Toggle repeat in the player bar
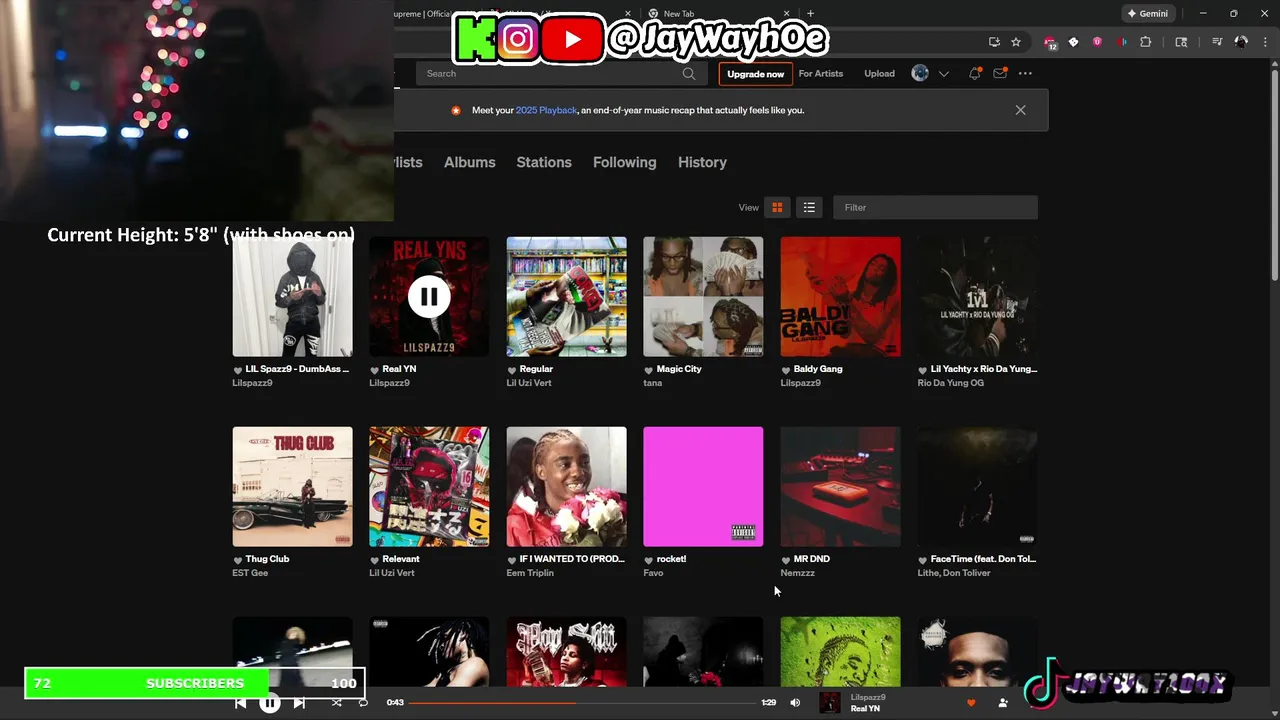The height and width of the screenshot is (720, 1280). [363, 703]
